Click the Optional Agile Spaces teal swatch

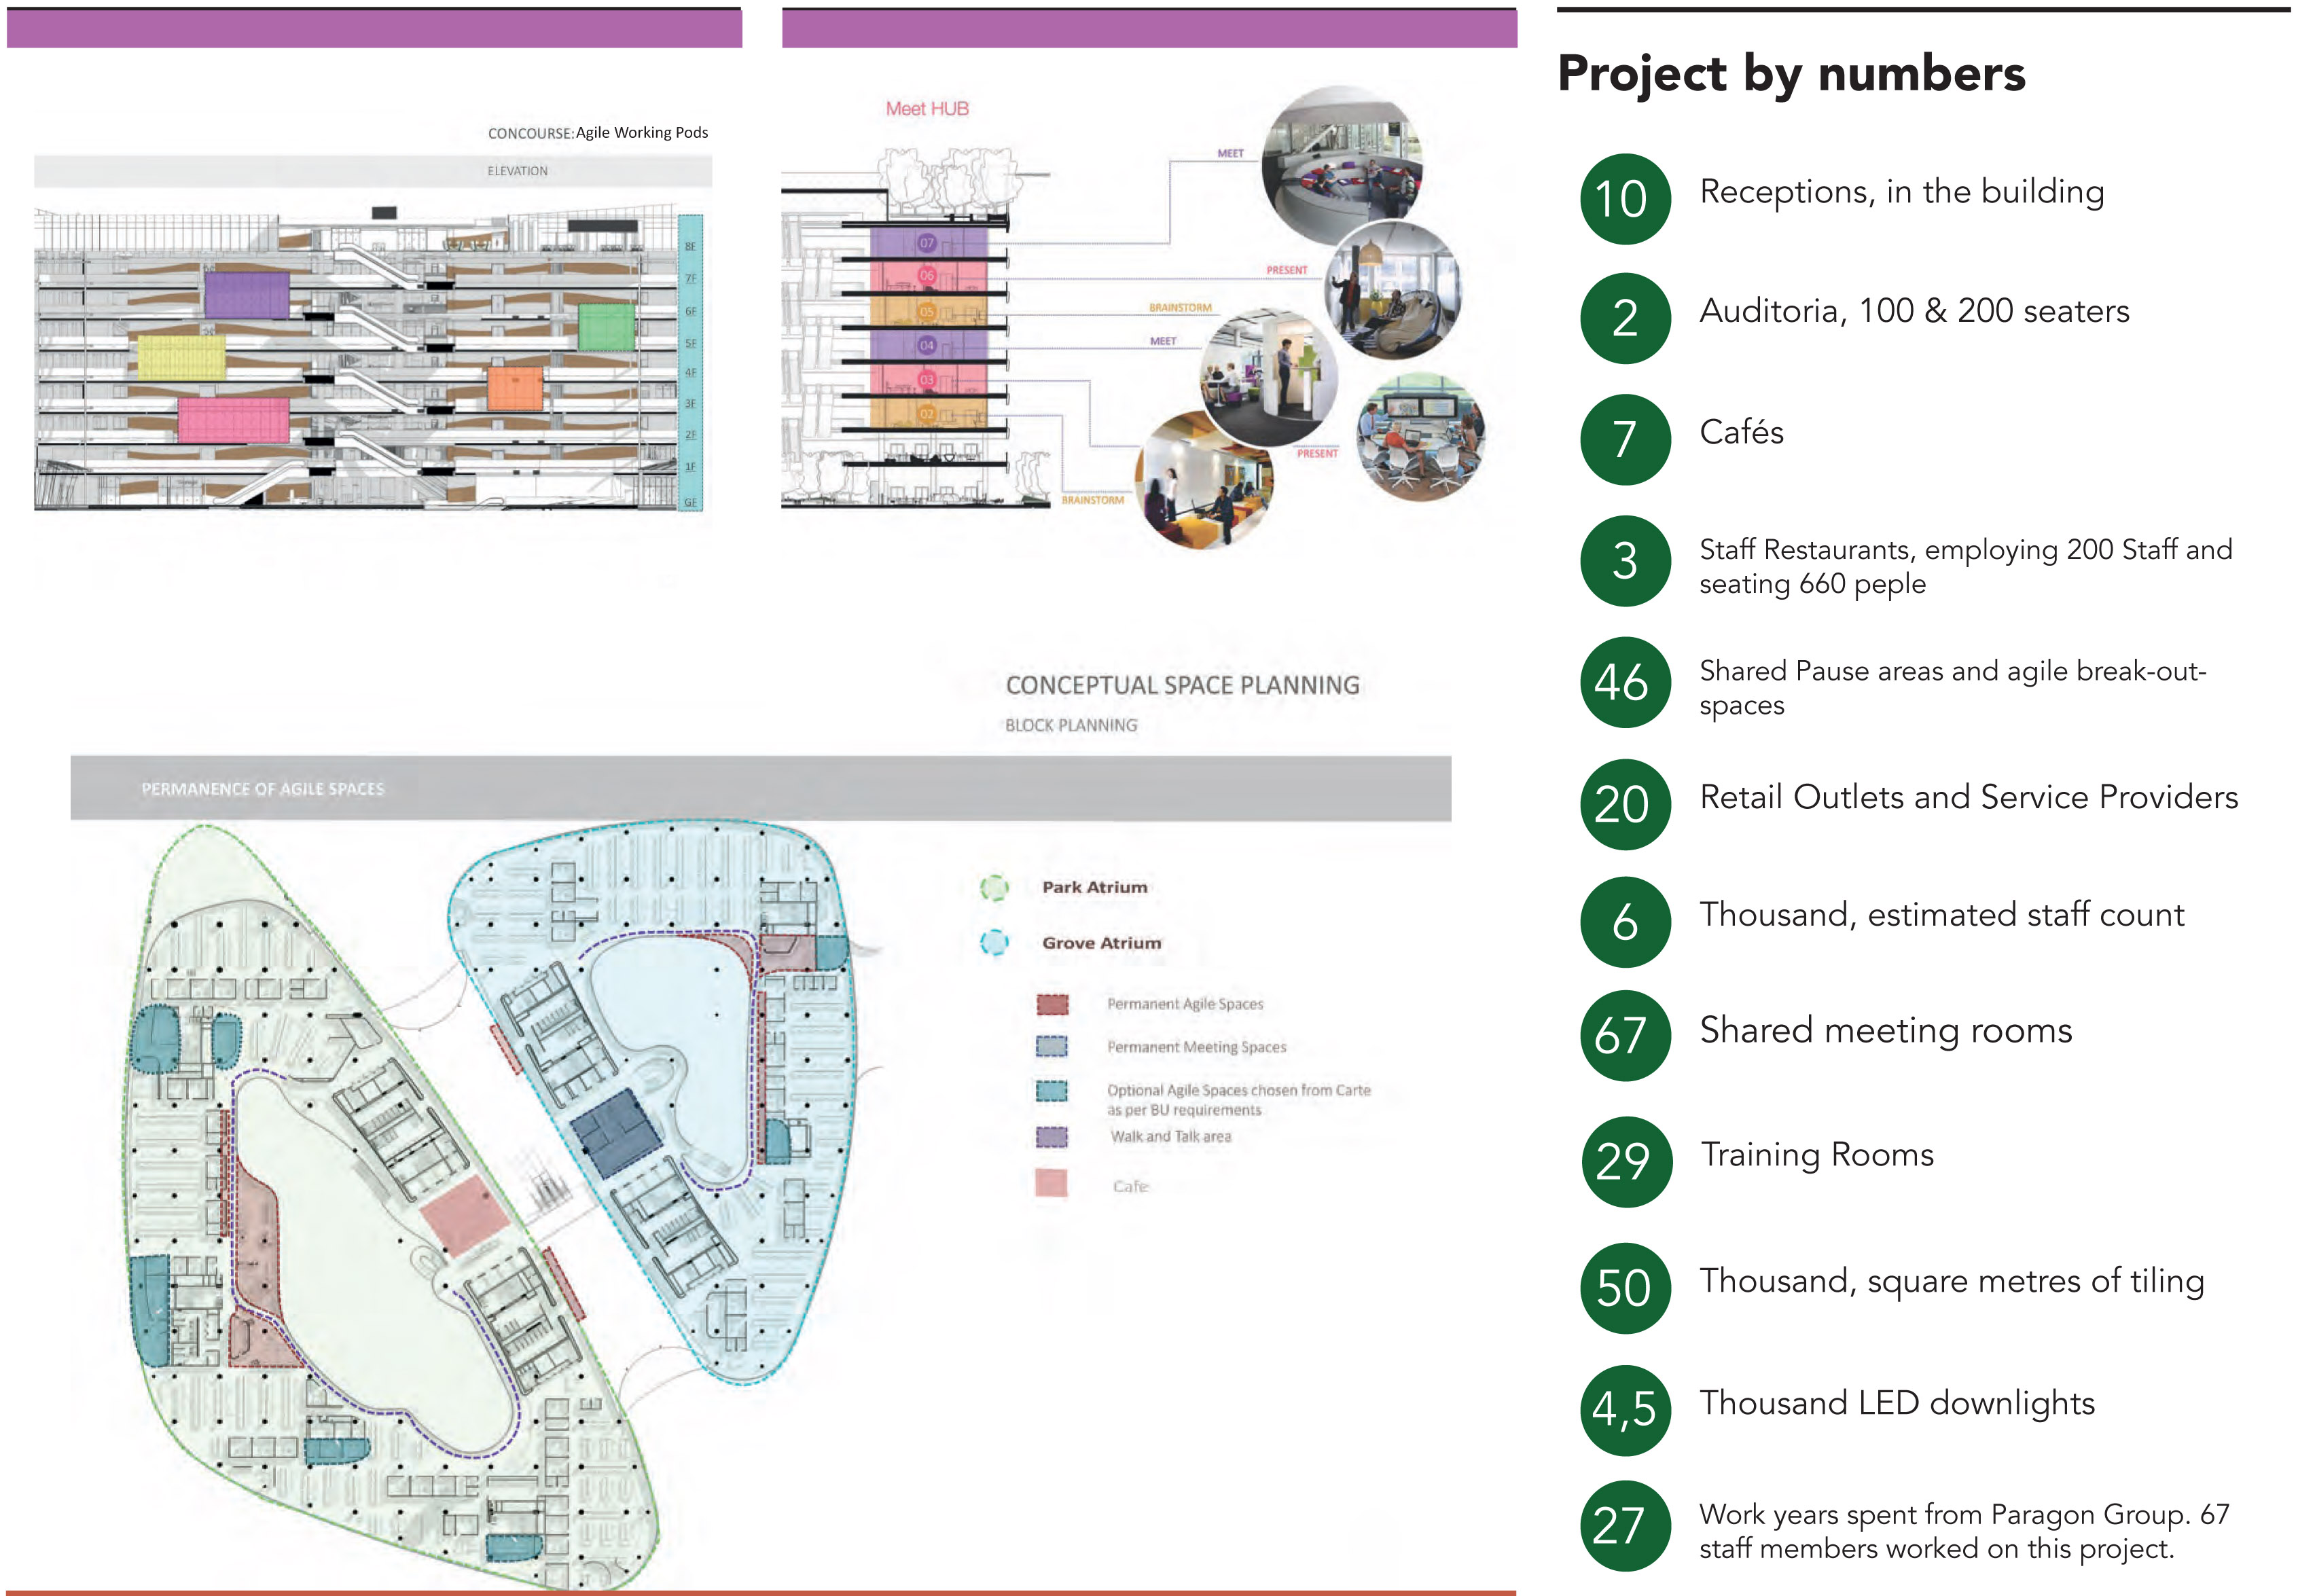(1051, 1090)
